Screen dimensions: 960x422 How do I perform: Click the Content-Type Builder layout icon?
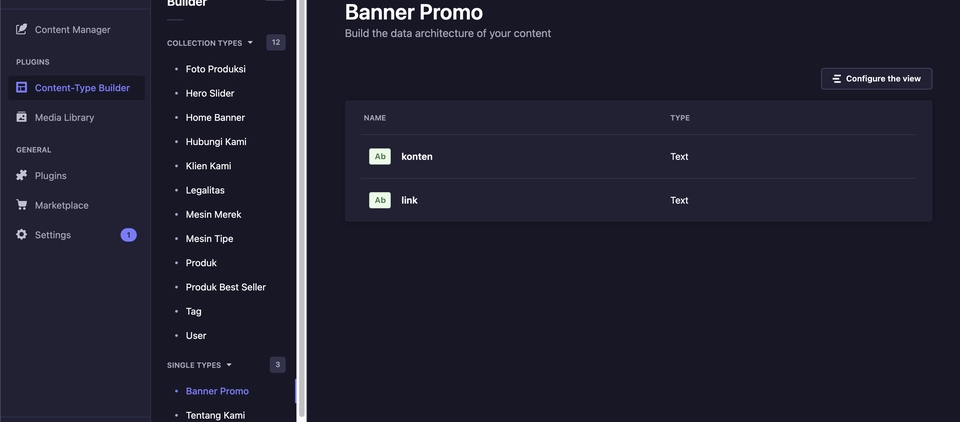(x=21, y=88)
